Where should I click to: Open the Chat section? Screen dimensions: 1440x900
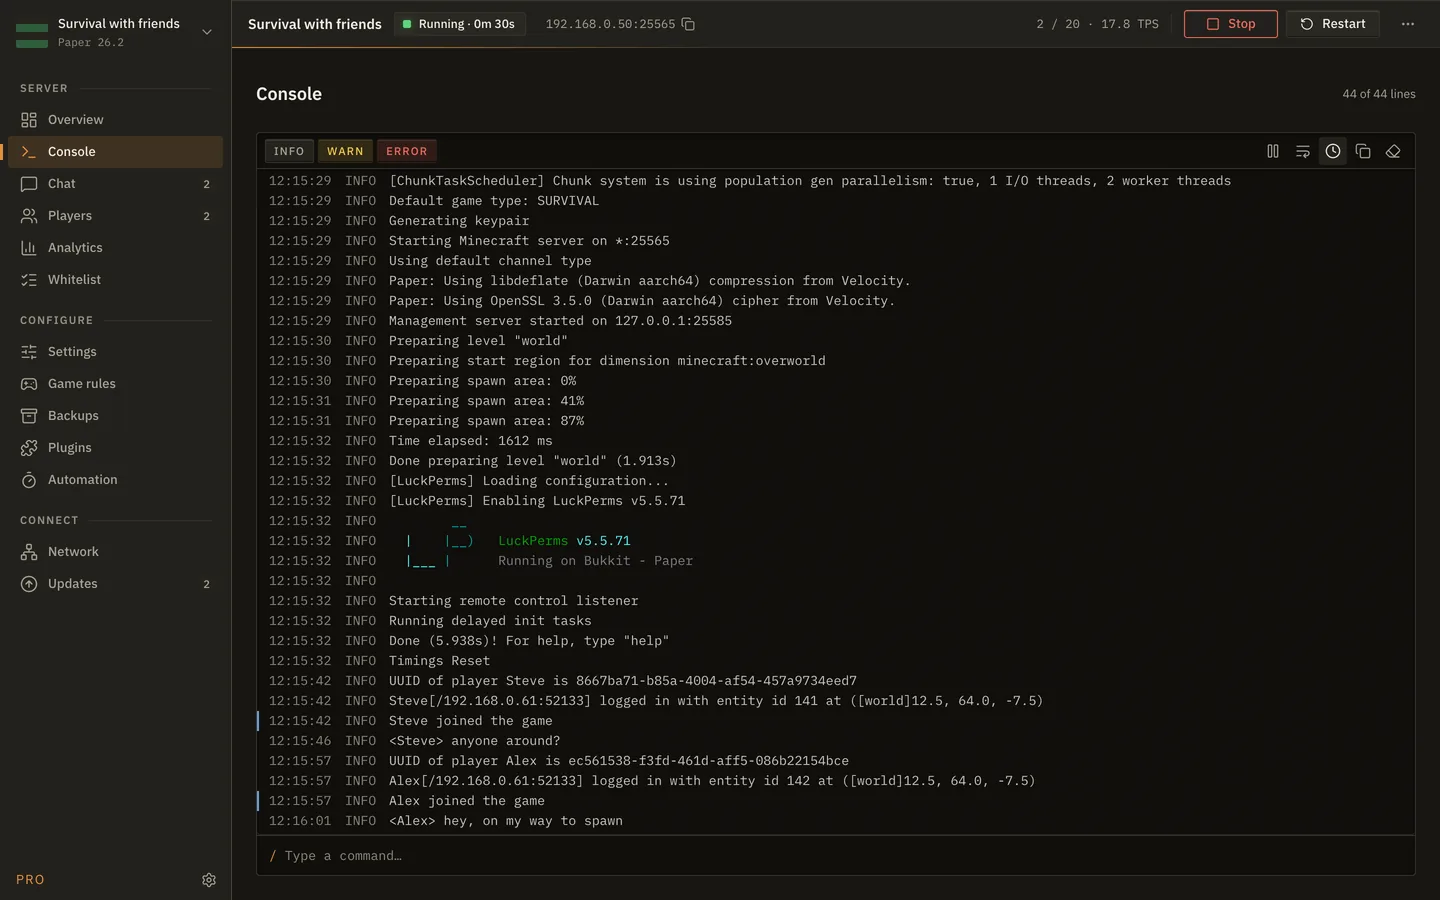(115, 184)
